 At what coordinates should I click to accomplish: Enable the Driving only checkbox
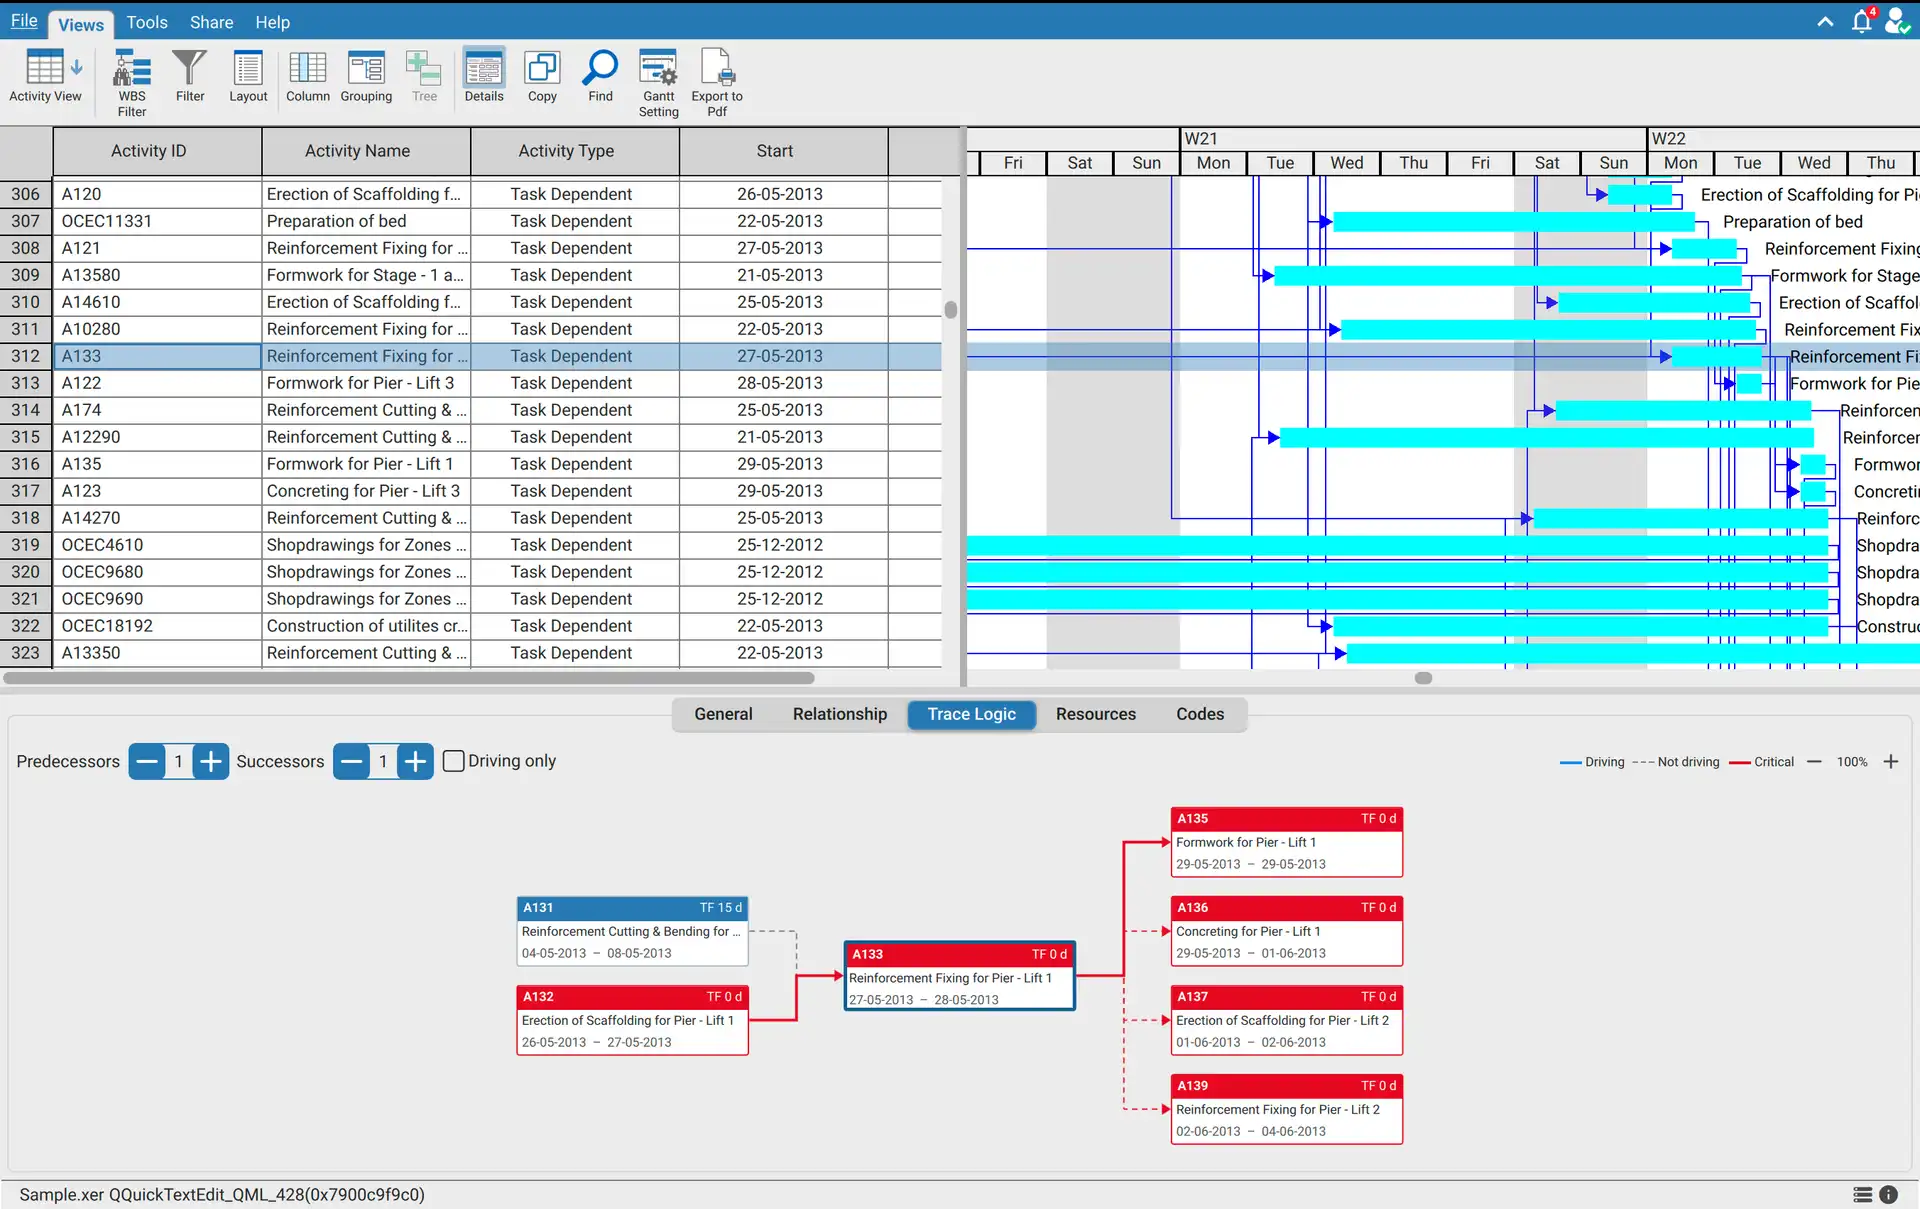[454, 761]
